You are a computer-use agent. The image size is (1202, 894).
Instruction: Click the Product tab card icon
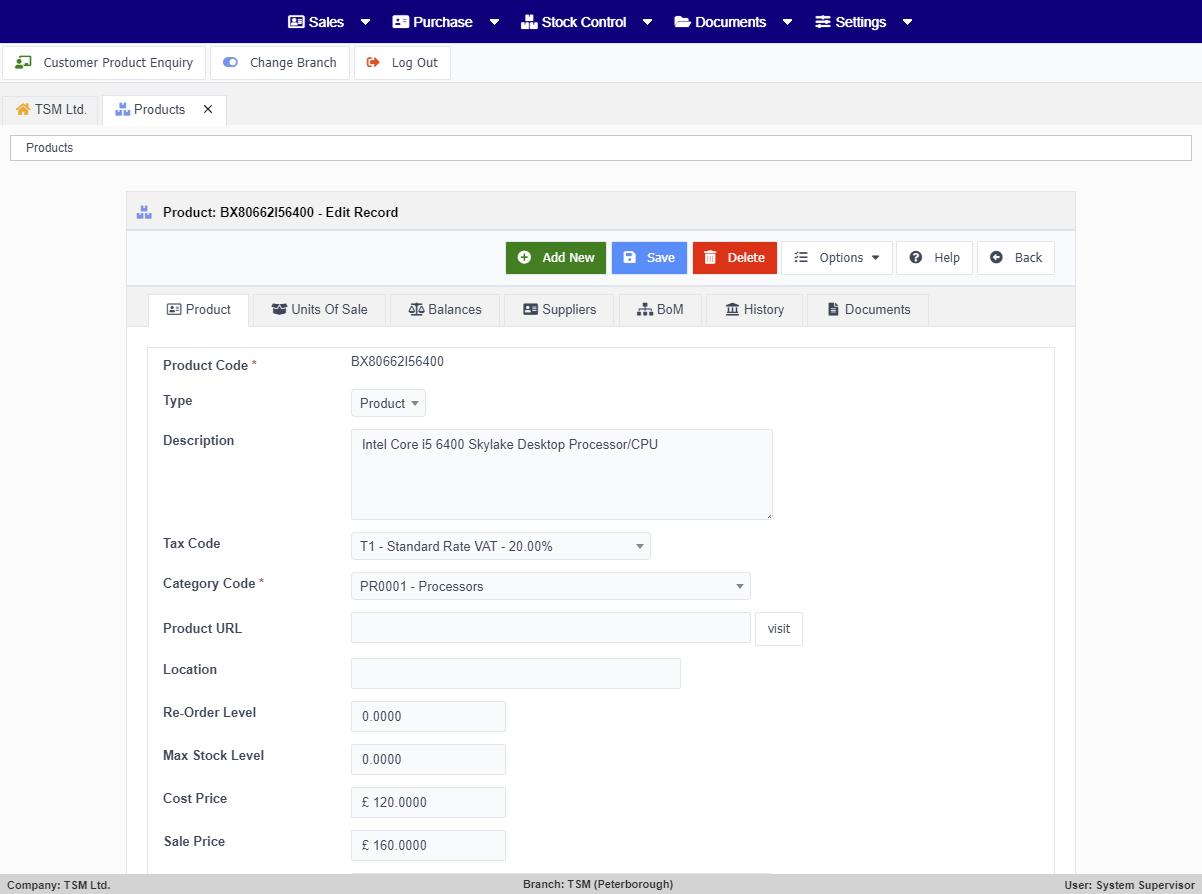click(174, 309)
